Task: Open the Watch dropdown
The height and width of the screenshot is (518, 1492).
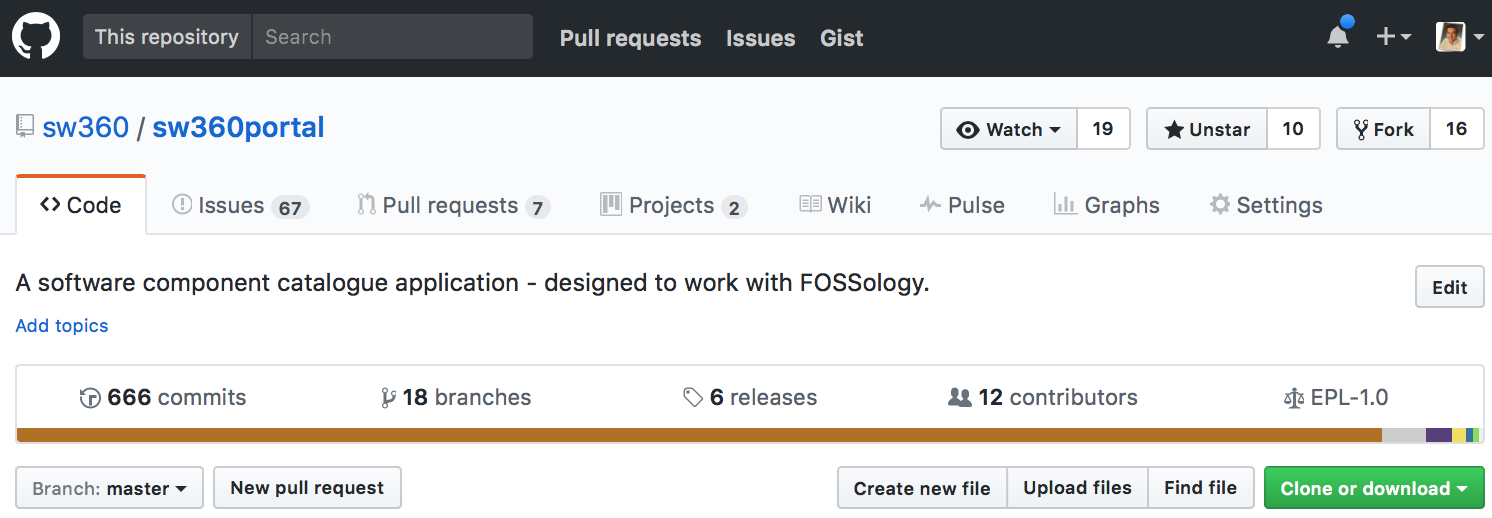Action: click(1009, 129)
